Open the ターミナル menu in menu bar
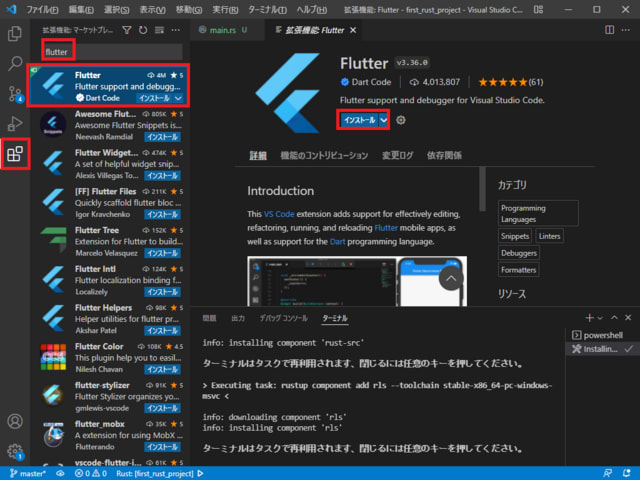The height and width of the screenshot is (480, 640). (266, 9)
